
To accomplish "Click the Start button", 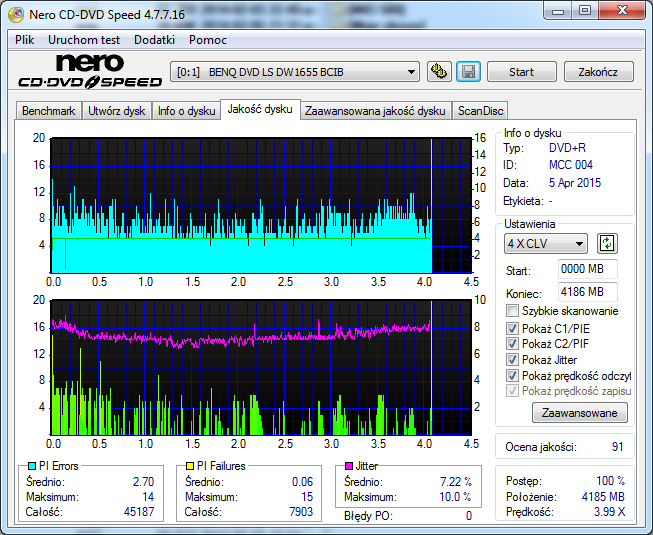I will (x=521, y=72).
